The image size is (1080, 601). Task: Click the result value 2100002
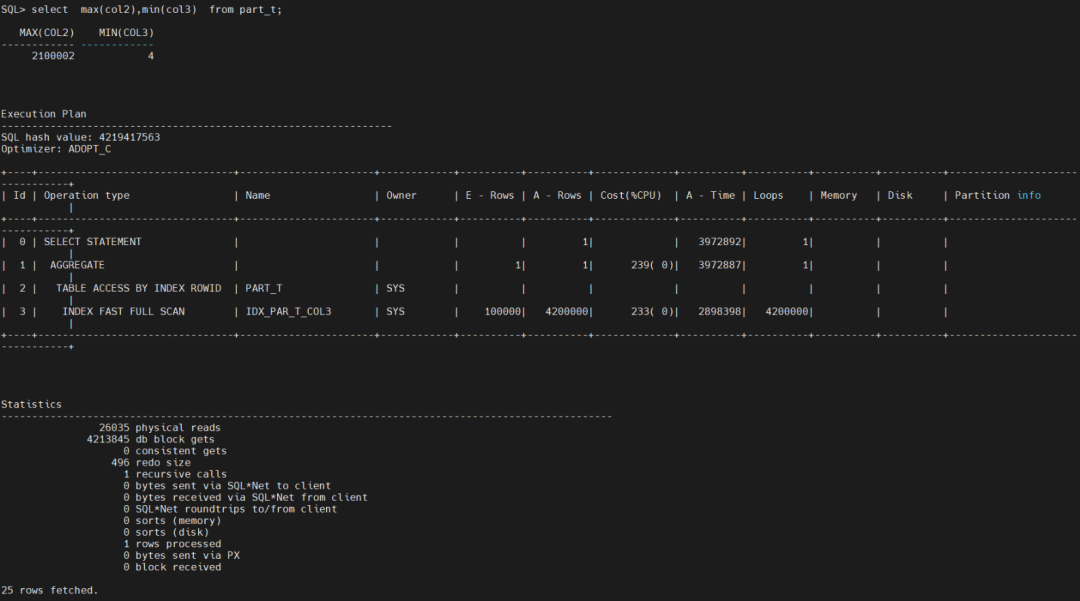click(x=53, y=56)
